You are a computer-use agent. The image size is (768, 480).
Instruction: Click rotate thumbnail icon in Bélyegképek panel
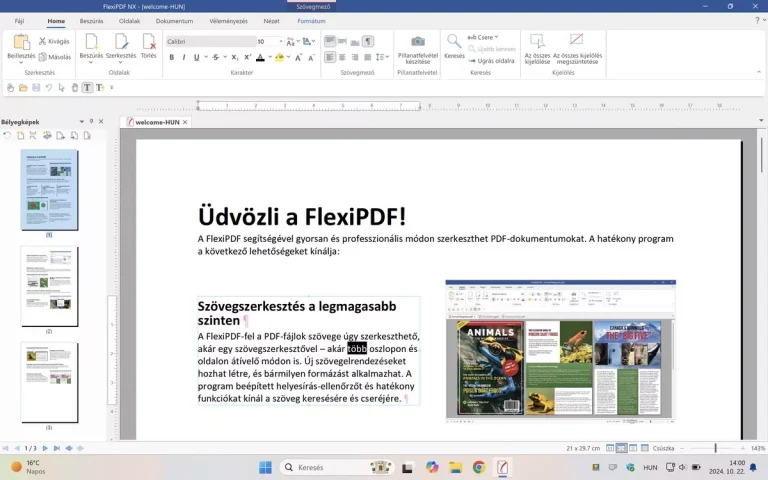[7, 136]
